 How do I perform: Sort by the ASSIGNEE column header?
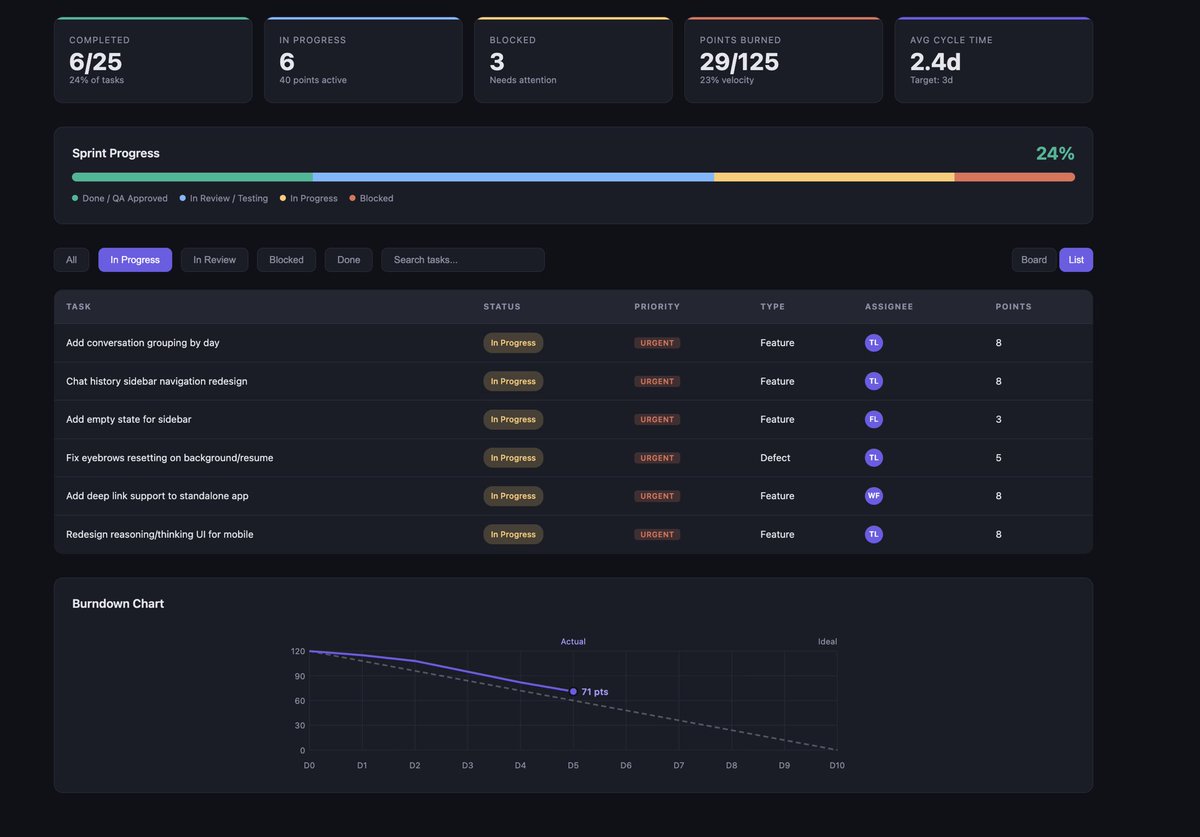(x=889, y=307)
